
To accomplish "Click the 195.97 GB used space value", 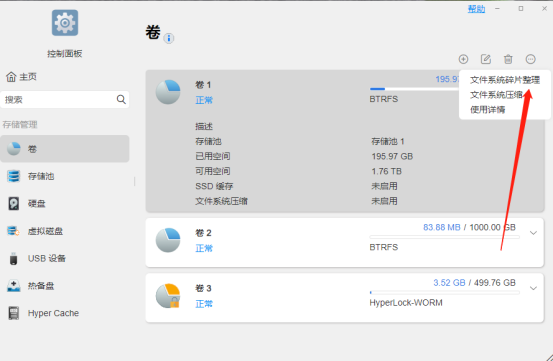I will point(392,156).
